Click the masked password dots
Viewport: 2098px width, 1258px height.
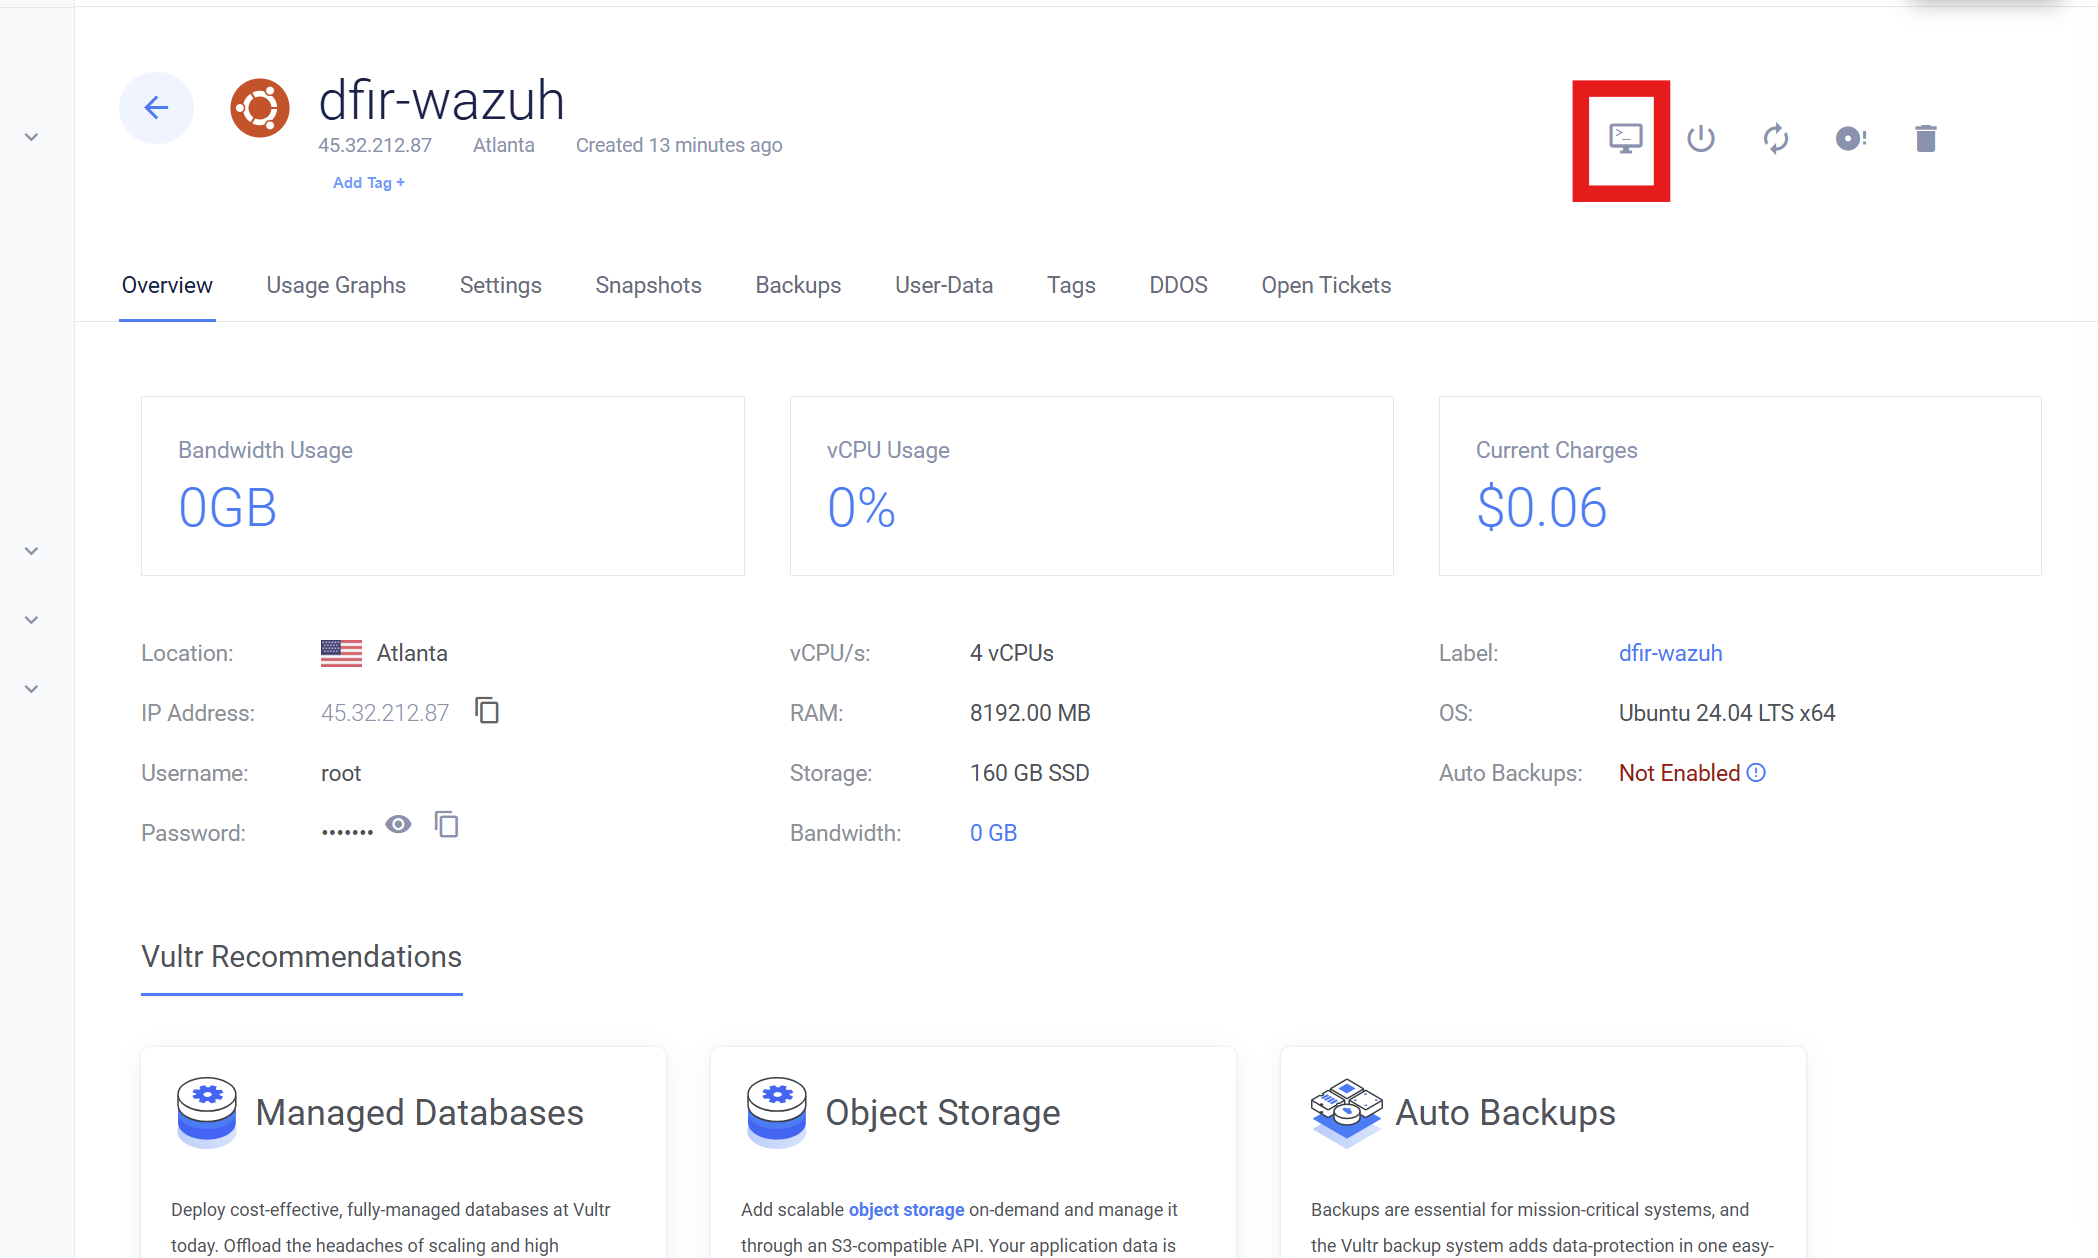(347, 832)
